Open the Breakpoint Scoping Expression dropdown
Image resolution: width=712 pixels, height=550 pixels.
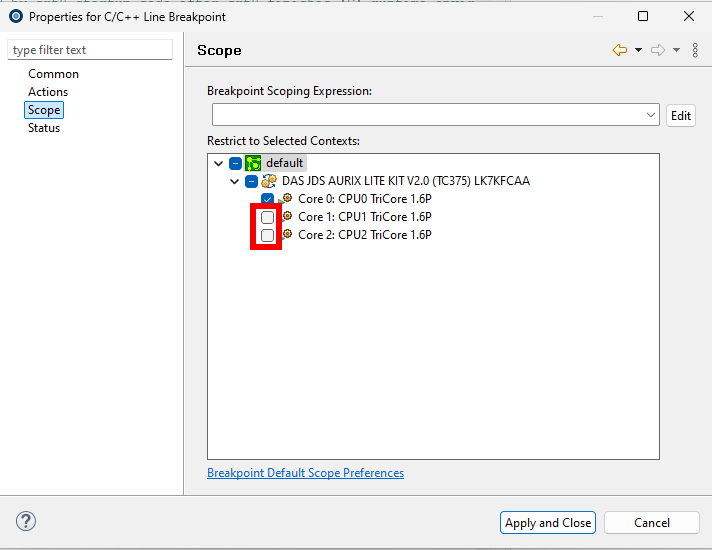[x=650, y=115]
